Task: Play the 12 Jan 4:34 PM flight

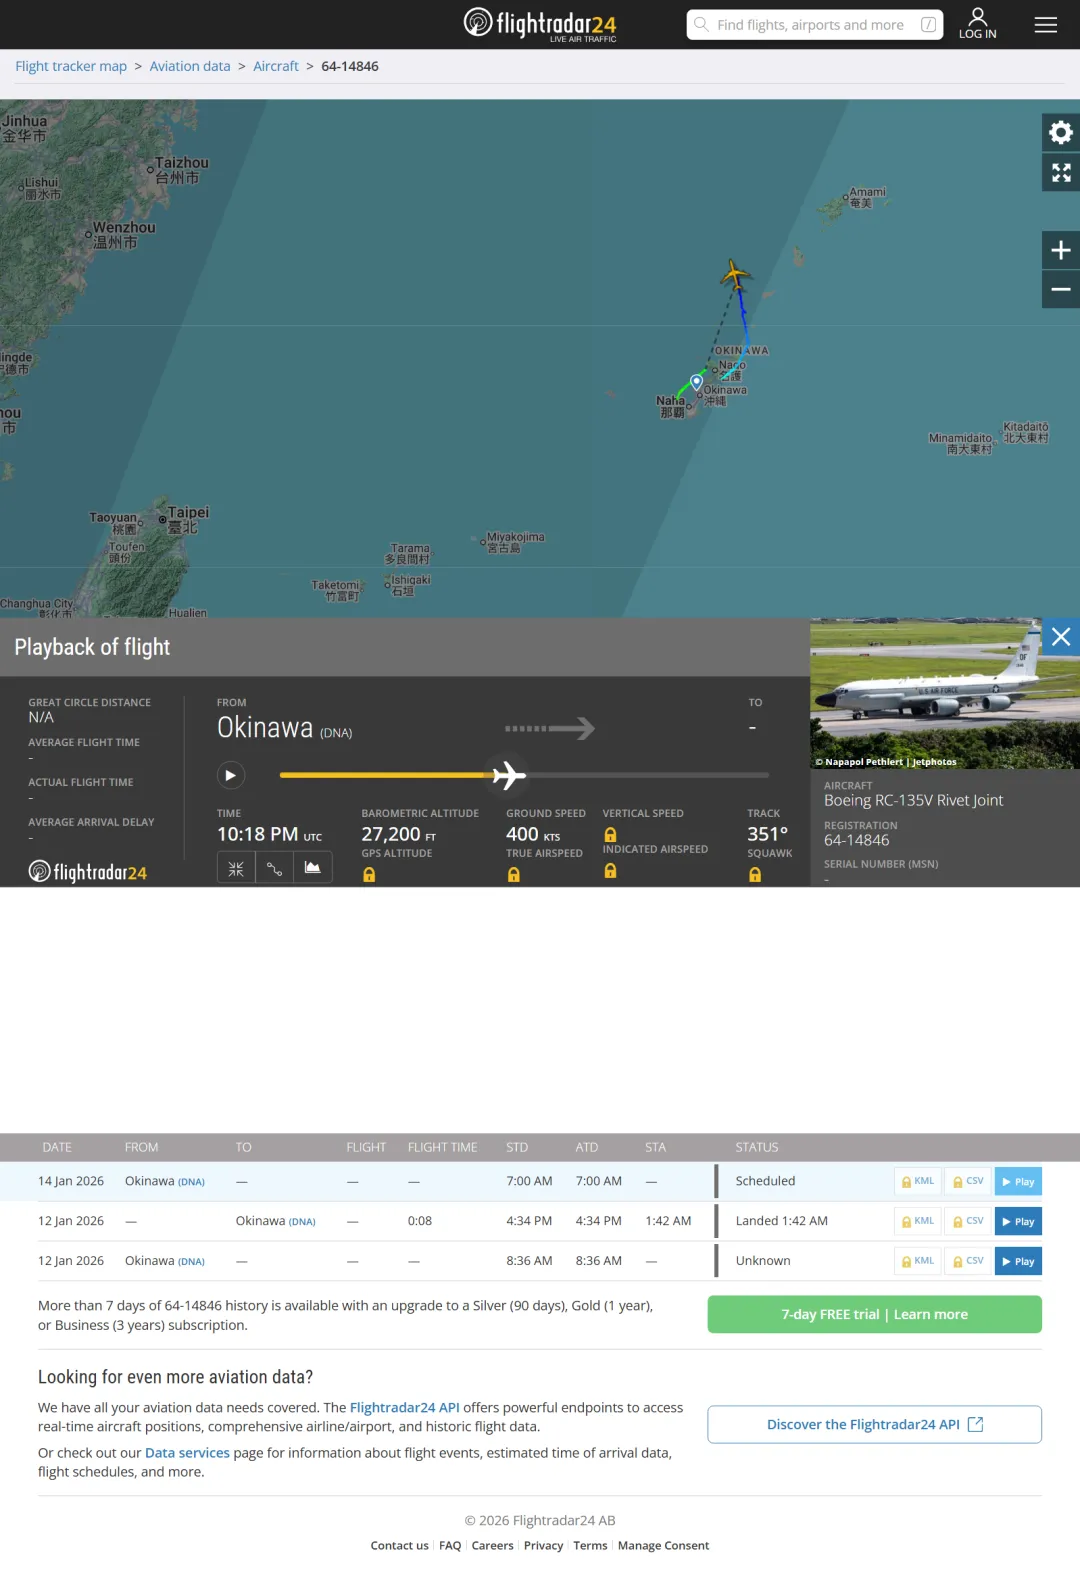Action: (1018, 1221)
